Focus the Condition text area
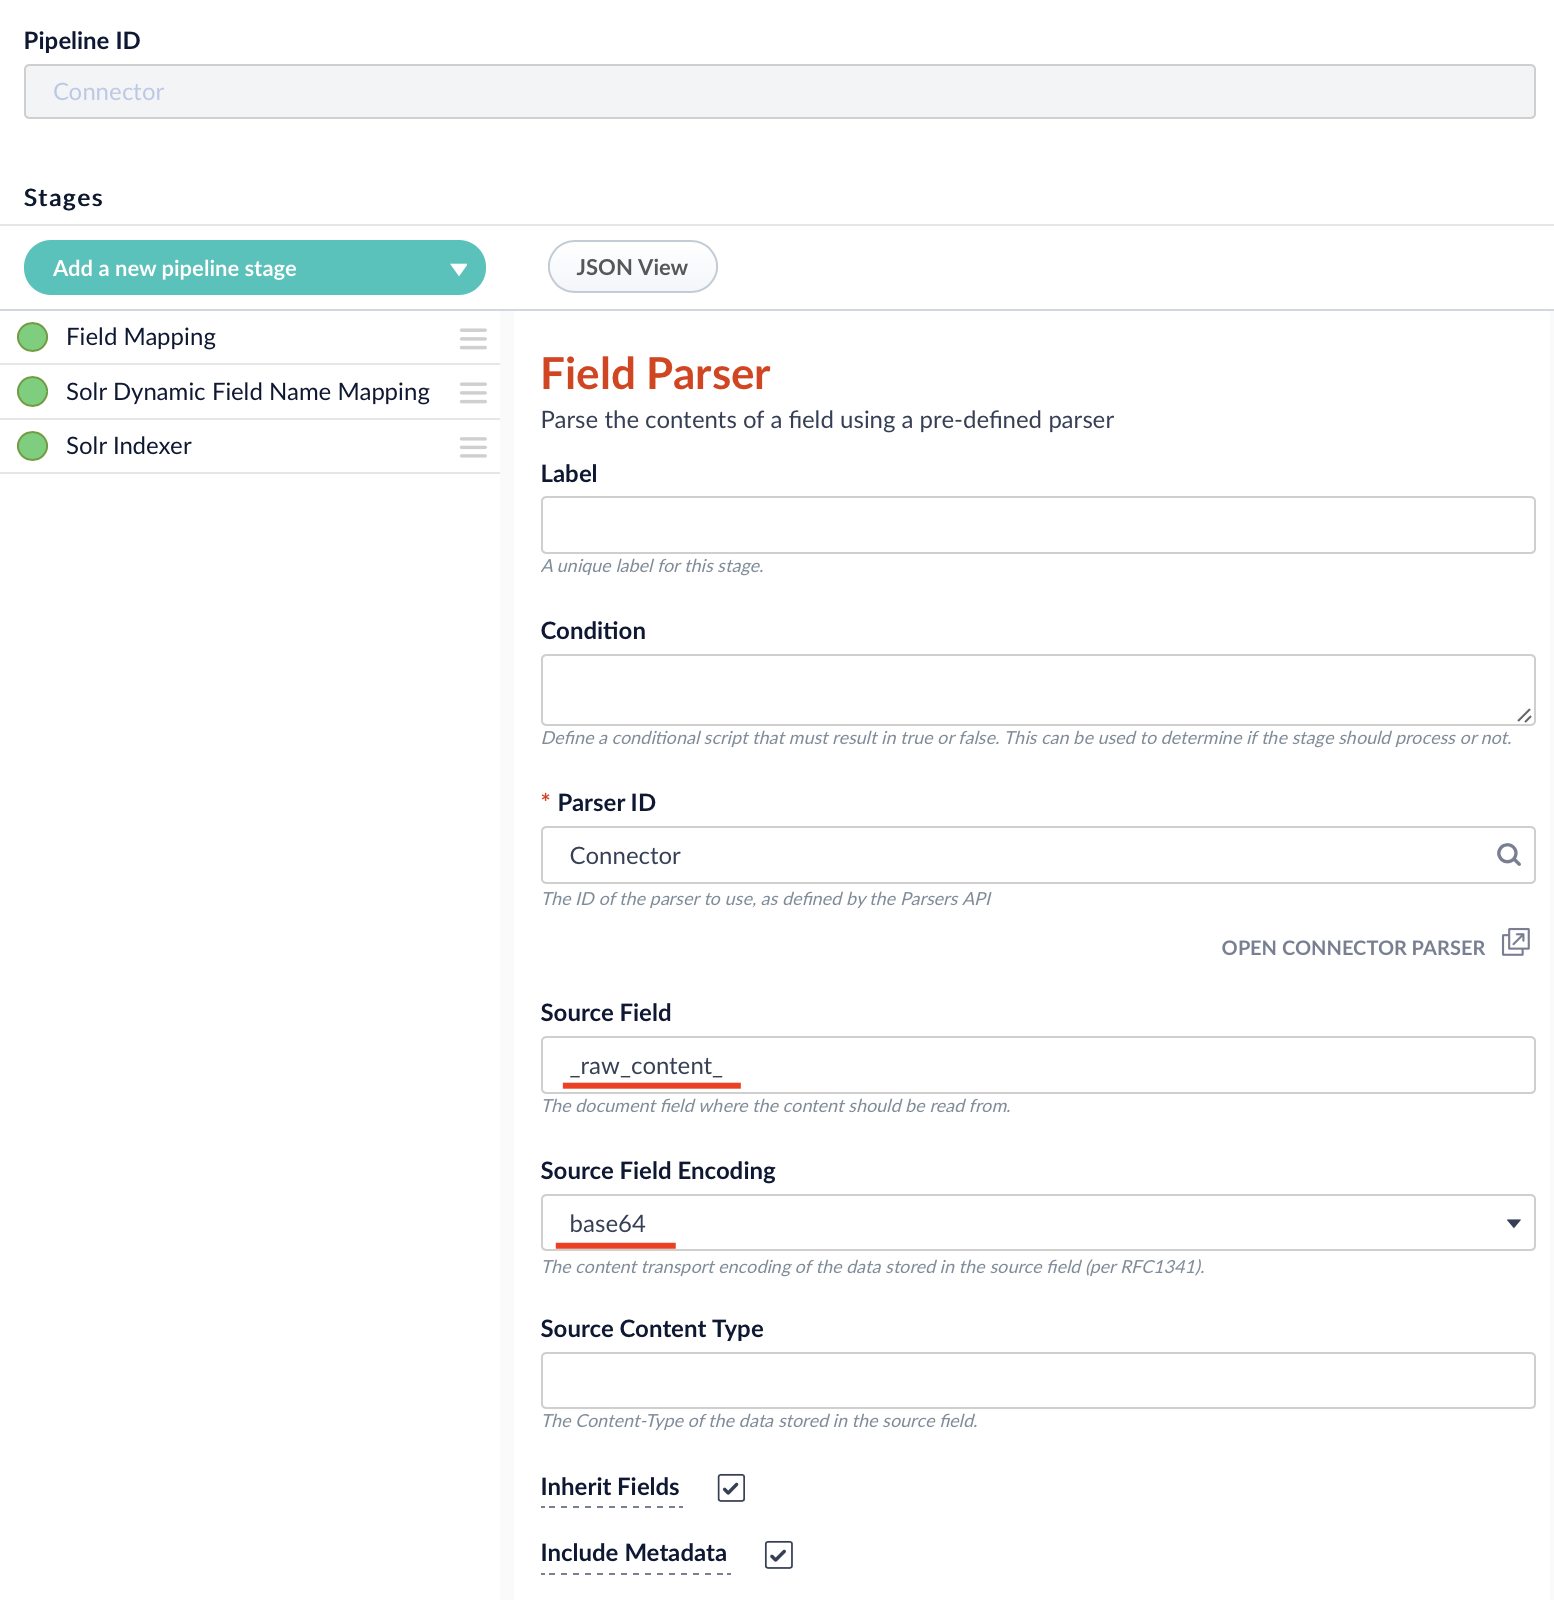Image resolution: width=1554 pixels, height=1600 pixels. pyautogui.click(x=1037, y=690)
